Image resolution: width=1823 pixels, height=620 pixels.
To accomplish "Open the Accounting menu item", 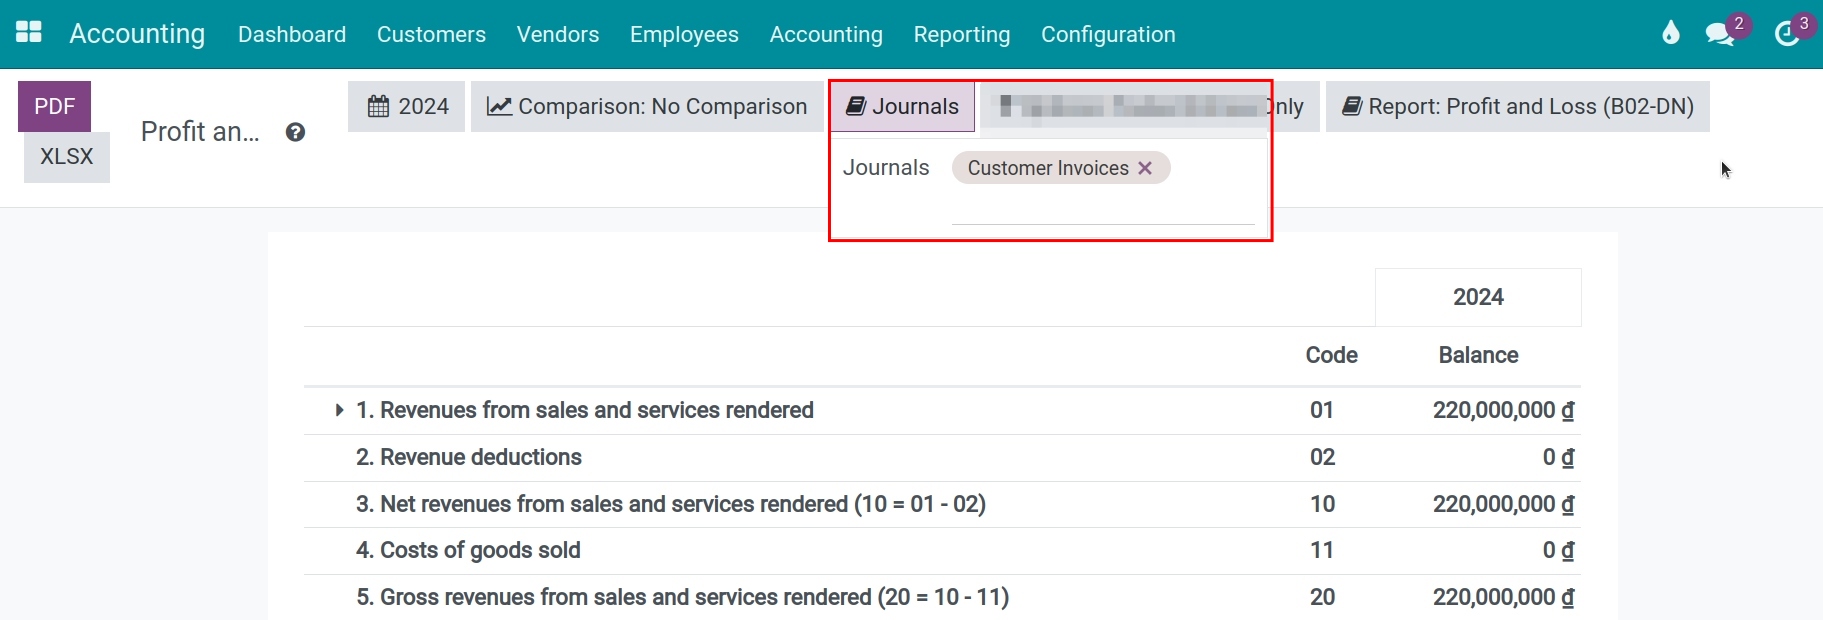I will [x=826, y=34].
